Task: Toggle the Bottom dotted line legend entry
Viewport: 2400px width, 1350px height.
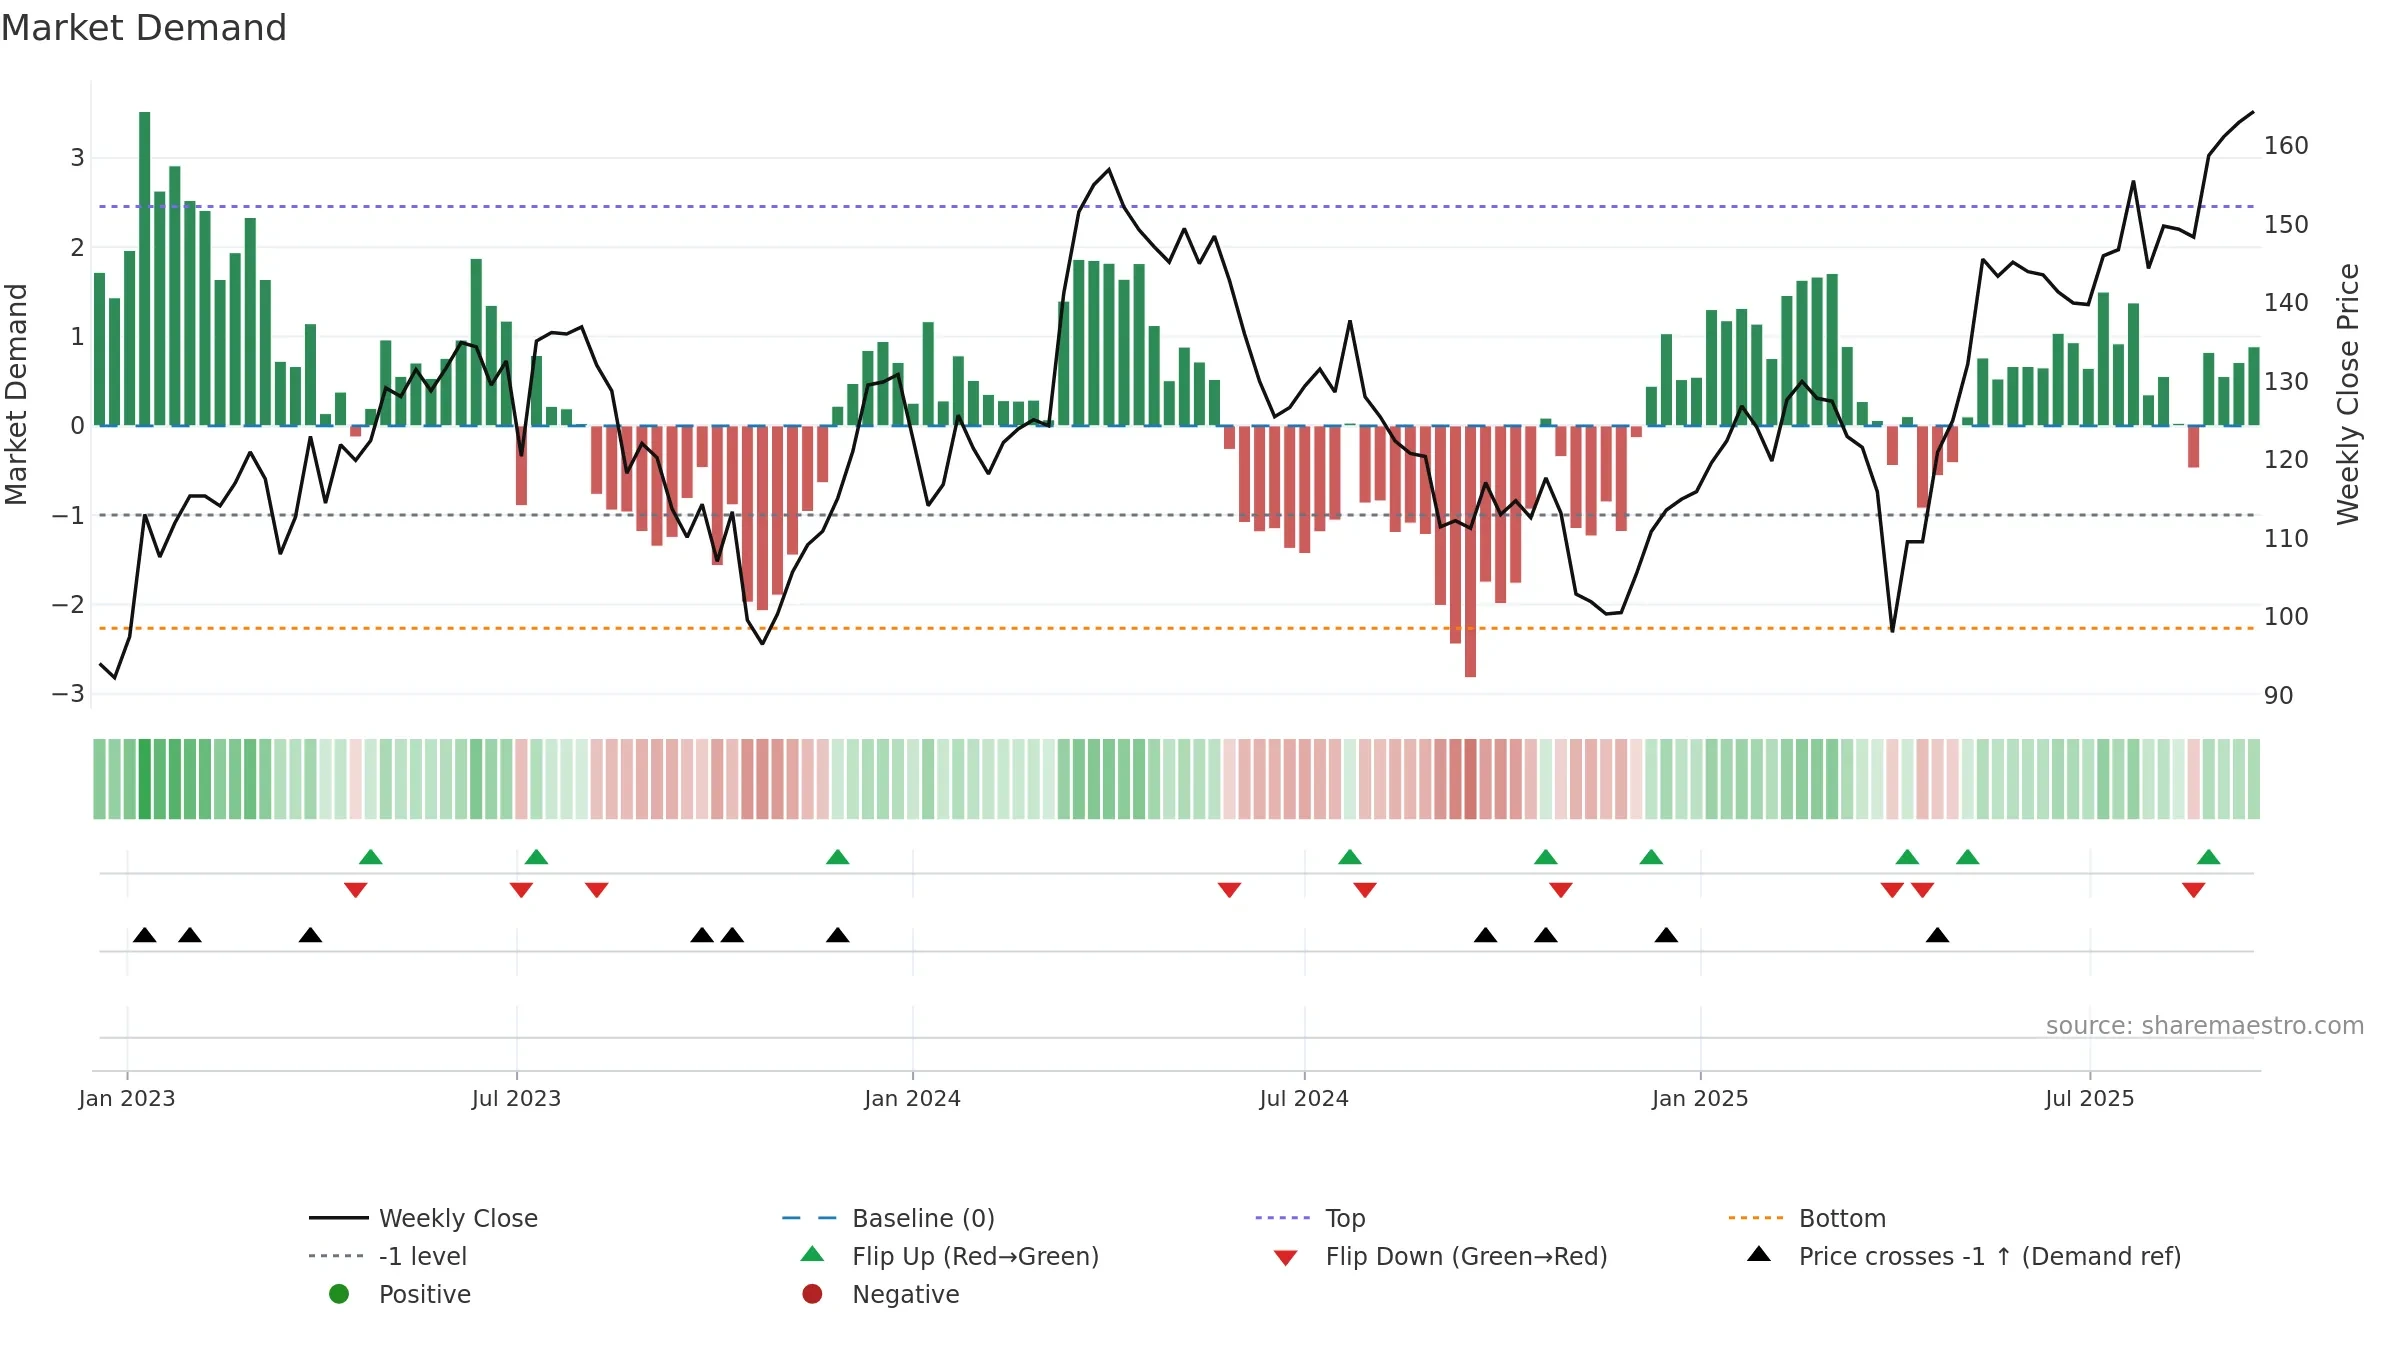Action: coord(1807,1218)
